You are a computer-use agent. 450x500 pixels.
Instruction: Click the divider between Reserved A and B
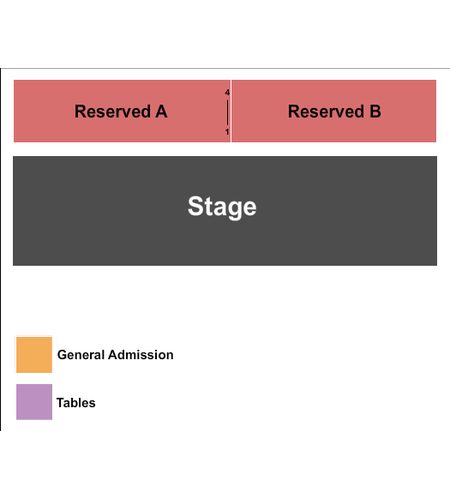click(231, 111)
